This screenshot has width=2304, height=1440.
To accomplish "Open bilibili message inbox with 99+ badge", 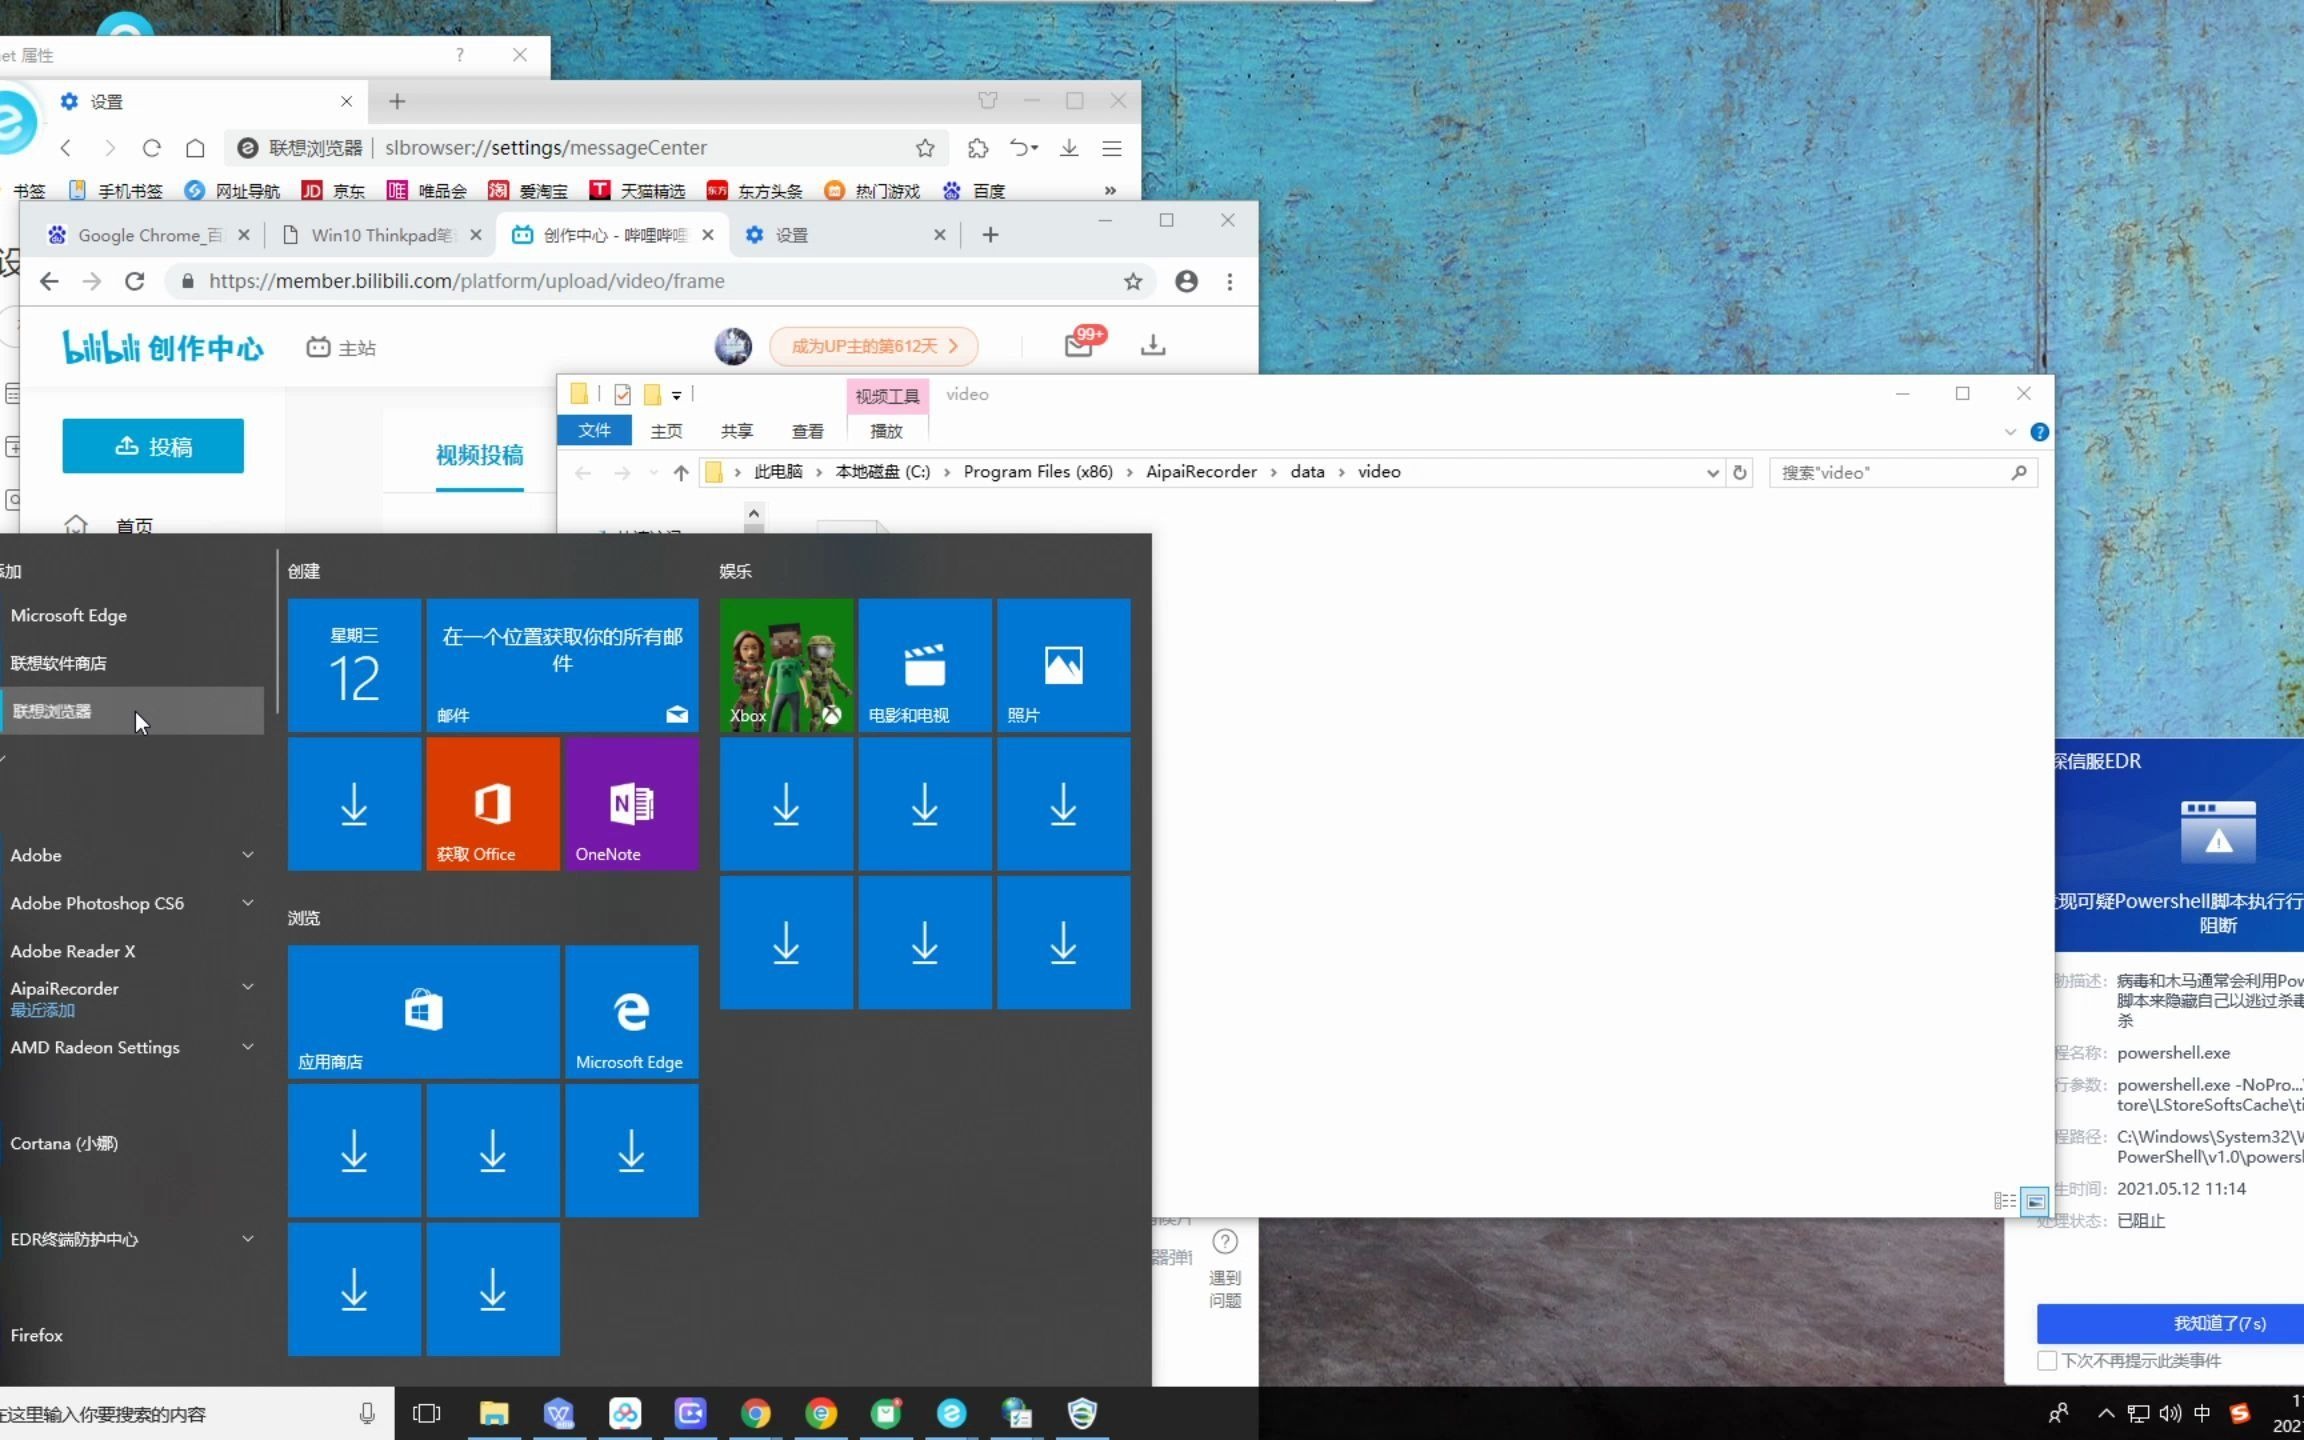I will tap(1080, 344).
